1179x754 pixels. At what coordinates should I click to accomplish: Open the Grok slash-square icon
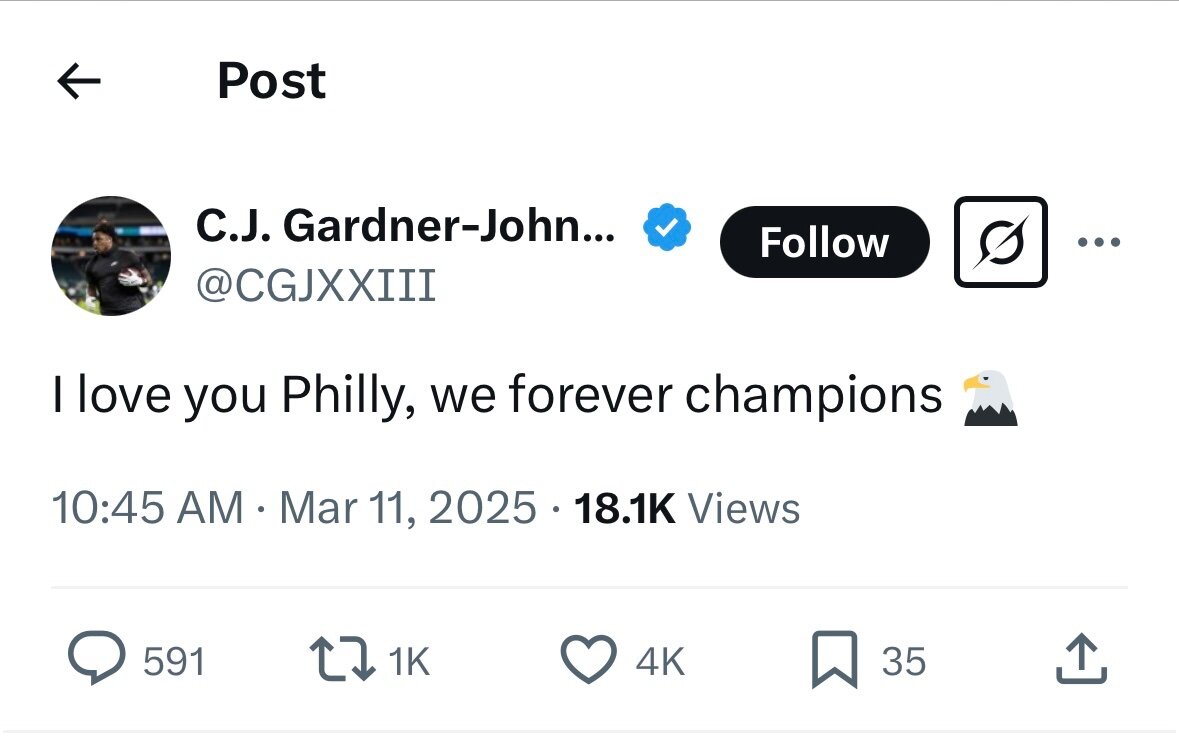tap(1000, 242)
